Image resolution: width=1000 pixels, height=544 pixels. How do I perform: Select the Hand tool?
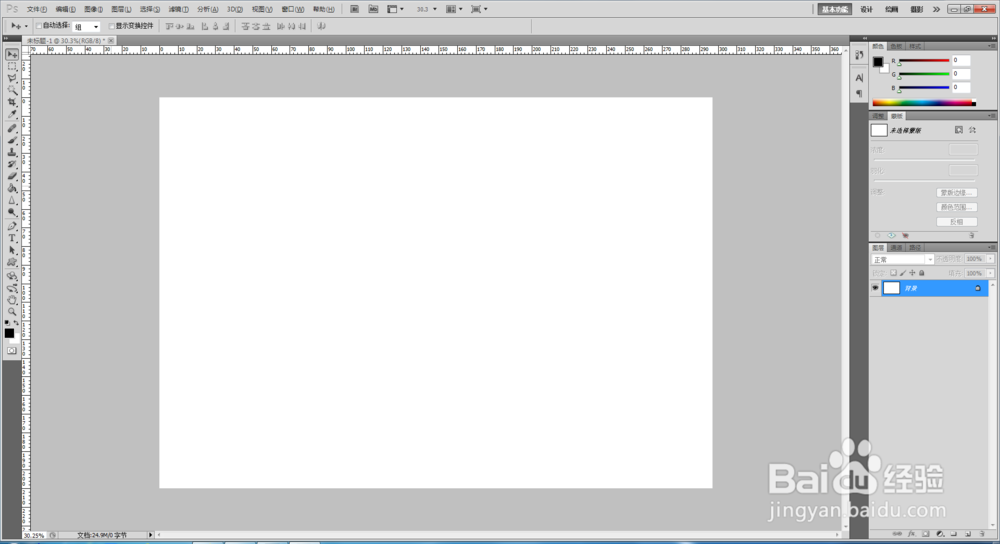(x=12, y=300)
